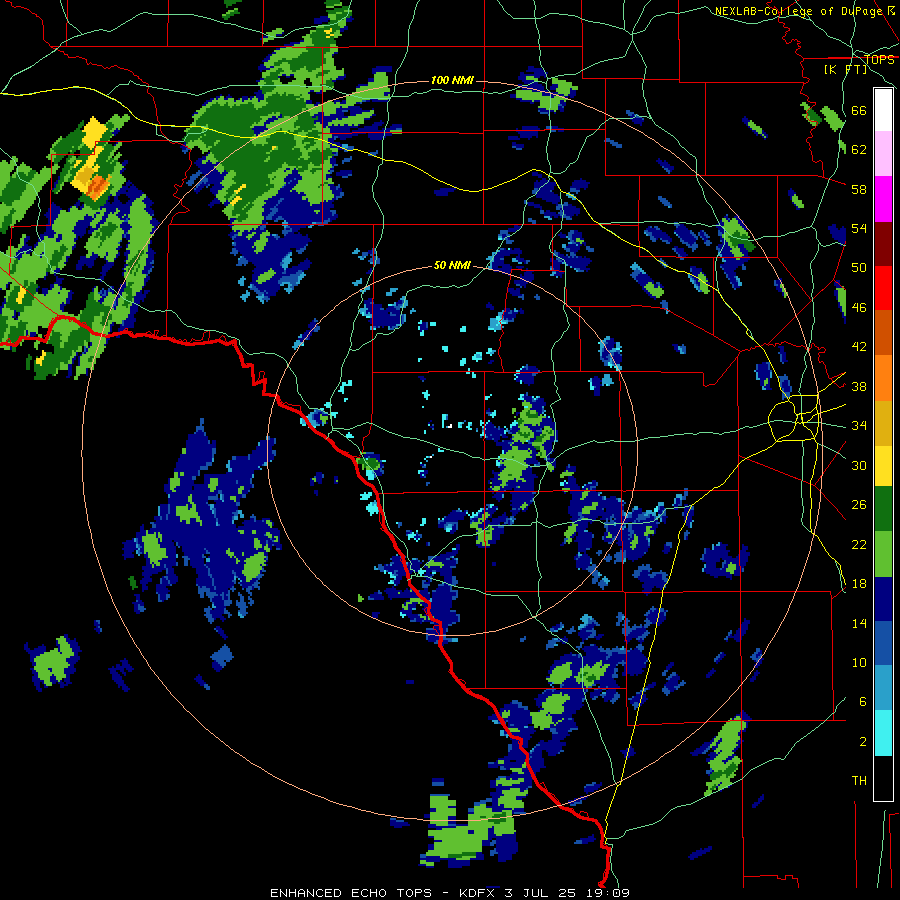Click the "50 NMI" range ring label

pos(452,265)
